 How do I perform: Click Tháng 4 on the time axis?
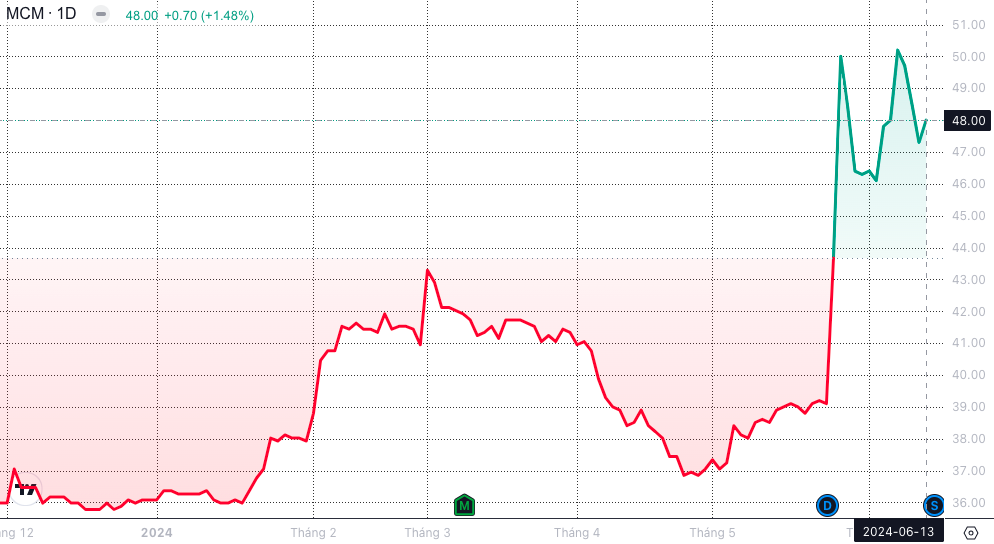576,532
